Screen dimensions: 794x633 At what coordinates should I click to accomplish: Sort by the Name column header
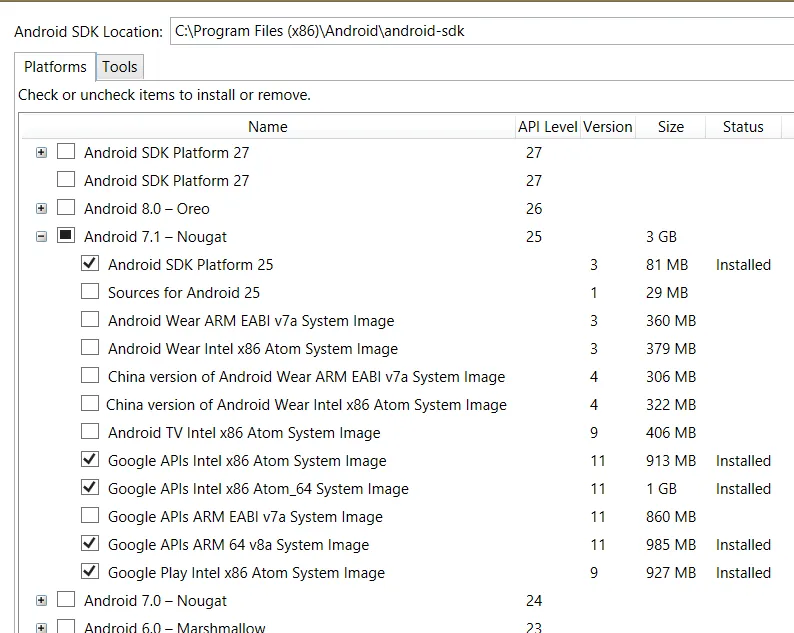point(267,127)
